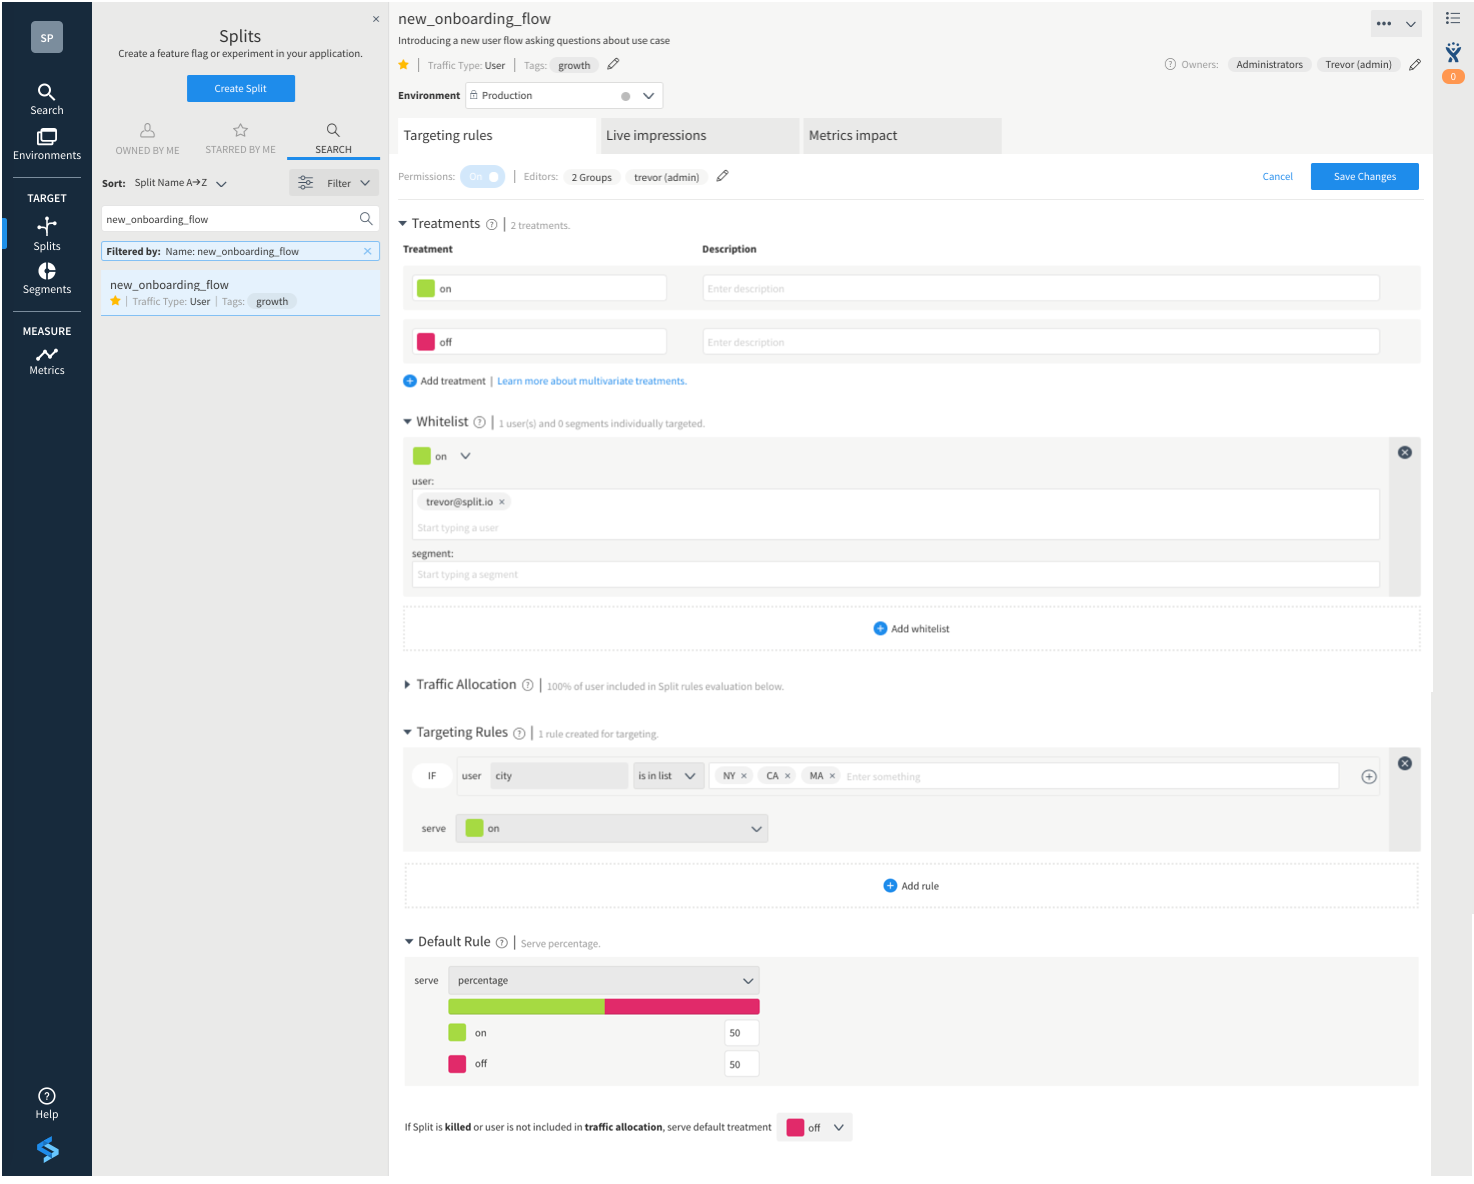The height and width of the screenshot is (1184, 1474).
Task: Switch to the Targeting rules tab
Action: (497, 136)
